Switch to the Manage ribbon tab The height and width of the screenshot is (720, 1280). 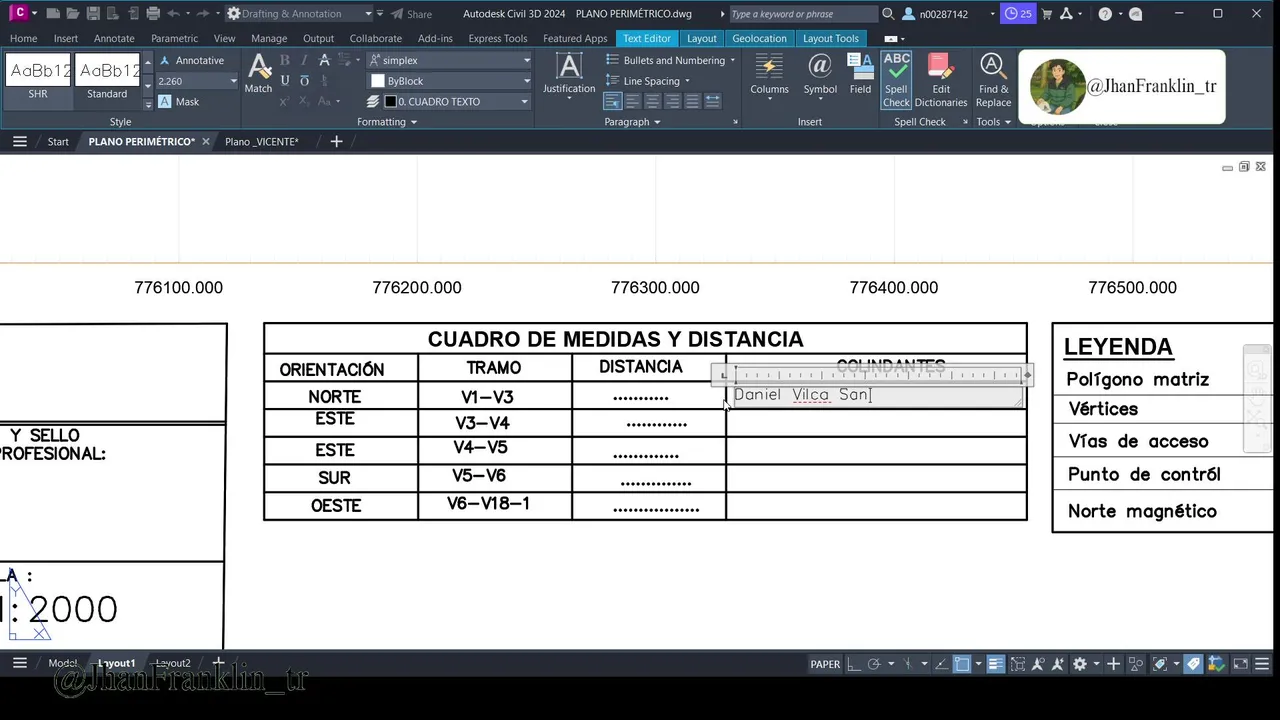point(269,38)
